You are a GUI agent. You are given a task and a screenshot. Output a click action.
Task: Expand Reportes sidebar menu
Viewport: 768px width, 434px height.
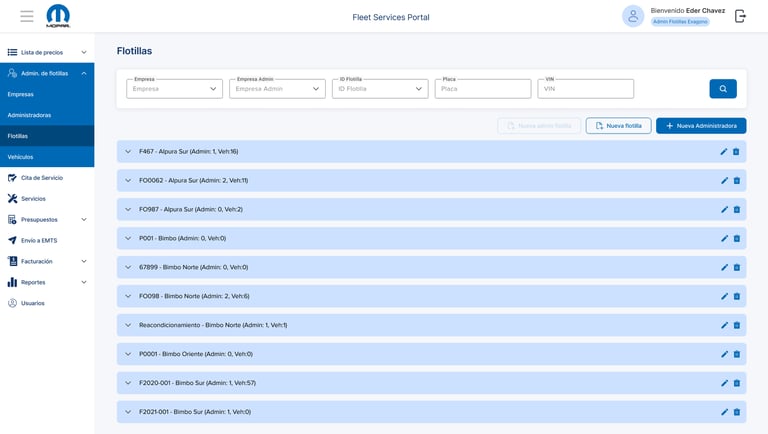47,282
